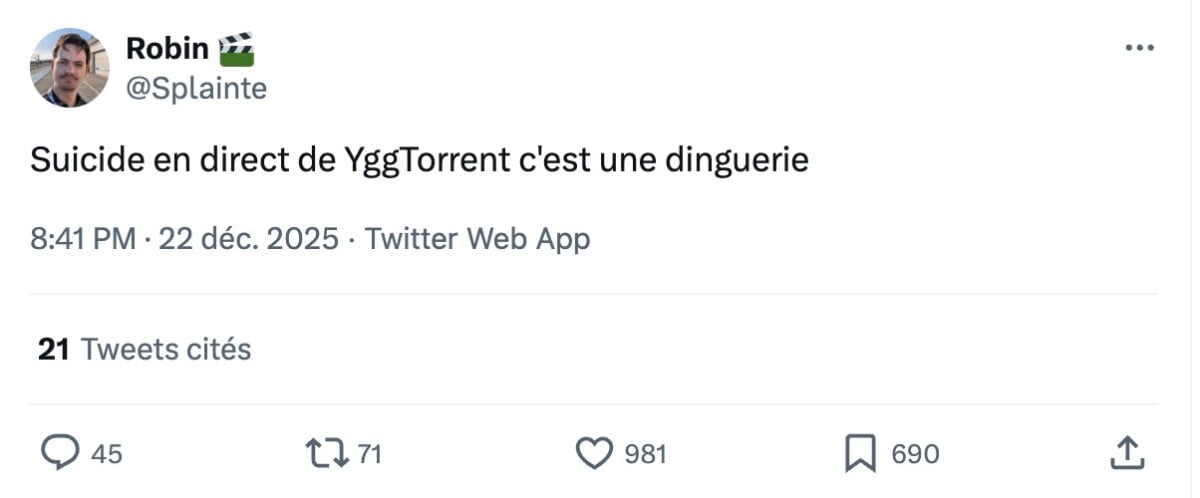
Task: Open the Twitter Web App source link
Action: pyautogui.click(x=477, y=239)
